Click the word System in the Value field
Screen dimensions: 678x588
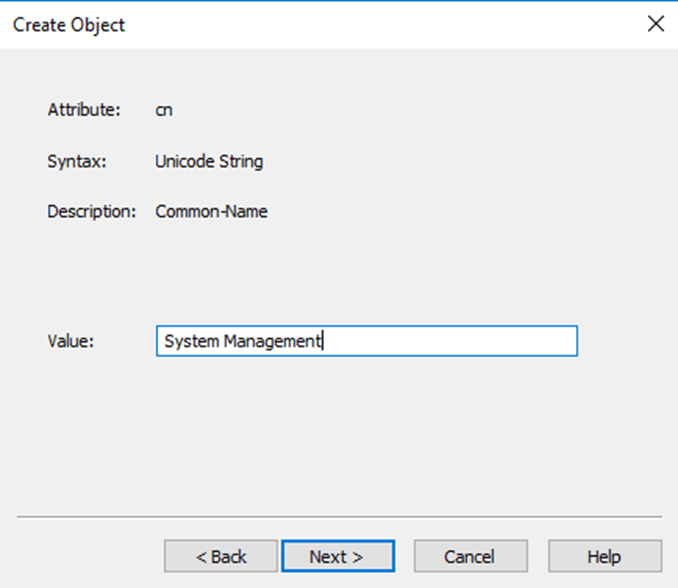click(191, 341)
